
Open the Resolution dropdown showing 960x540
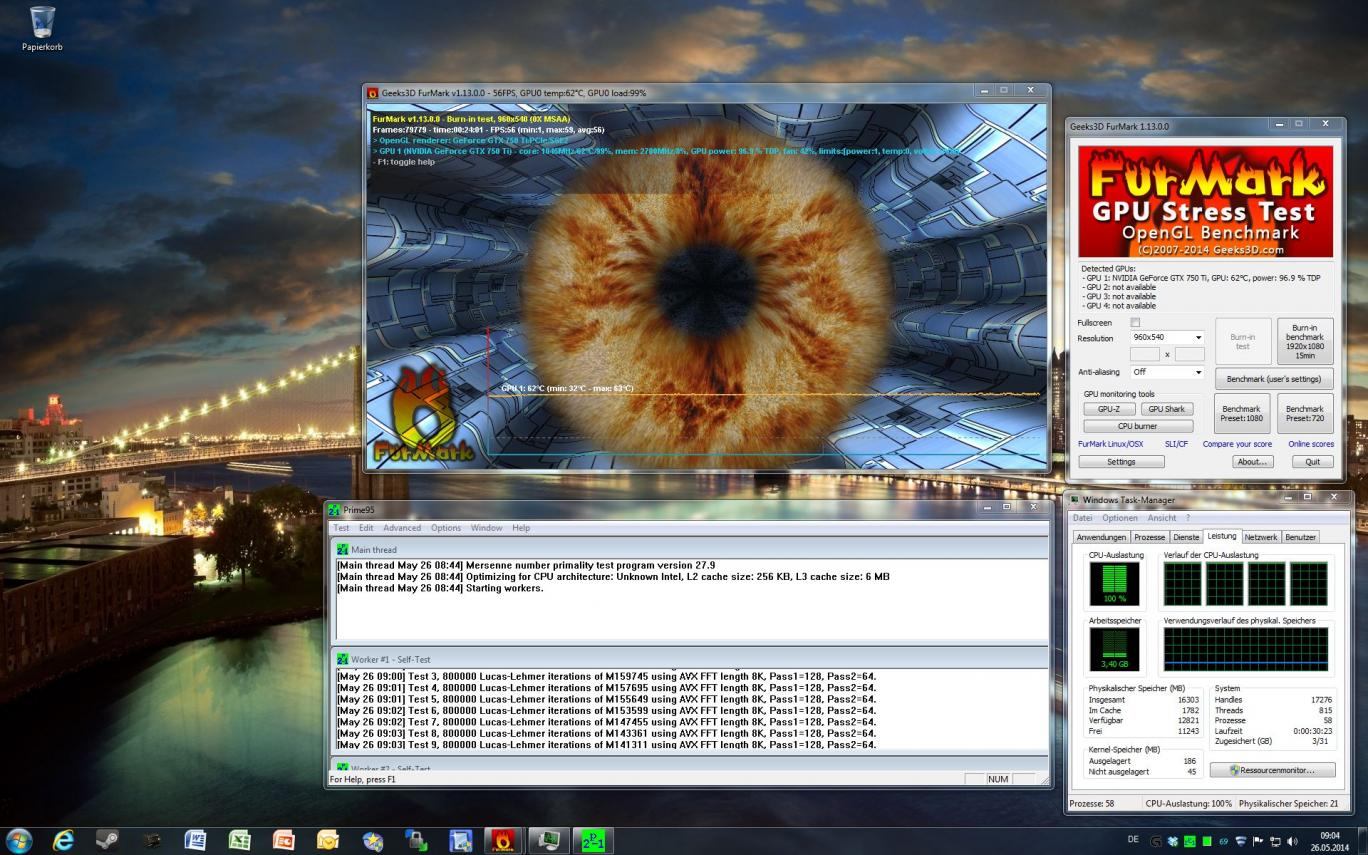point(1167,337)
